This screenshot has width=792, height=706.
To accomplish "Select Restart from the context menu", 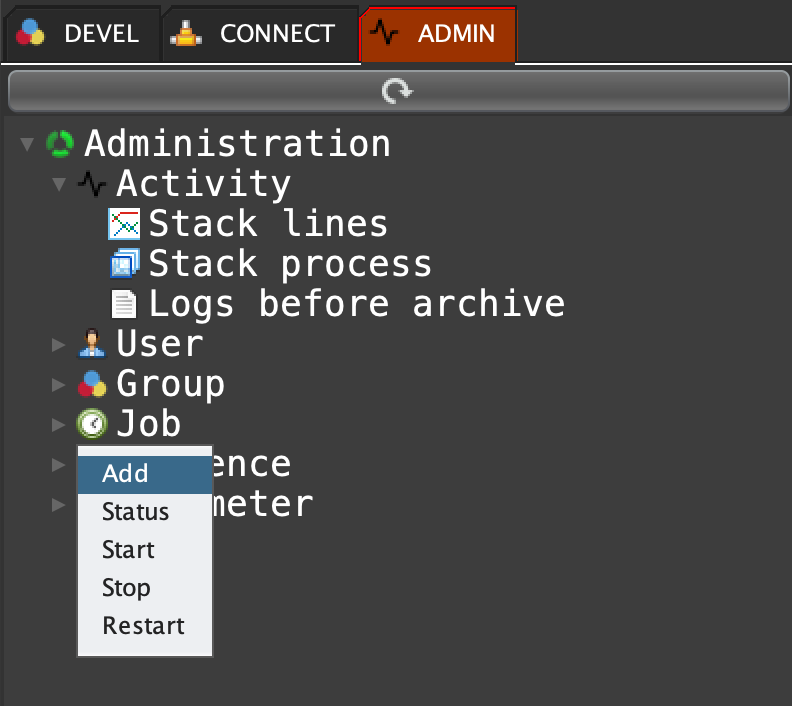I will click(x=144, y=626).
